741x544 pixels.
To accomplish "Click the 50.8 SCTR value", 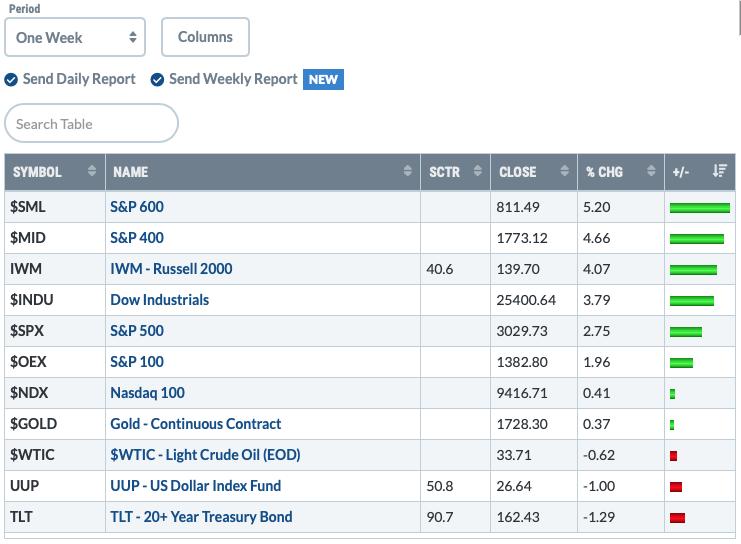I will coord(439,486).
